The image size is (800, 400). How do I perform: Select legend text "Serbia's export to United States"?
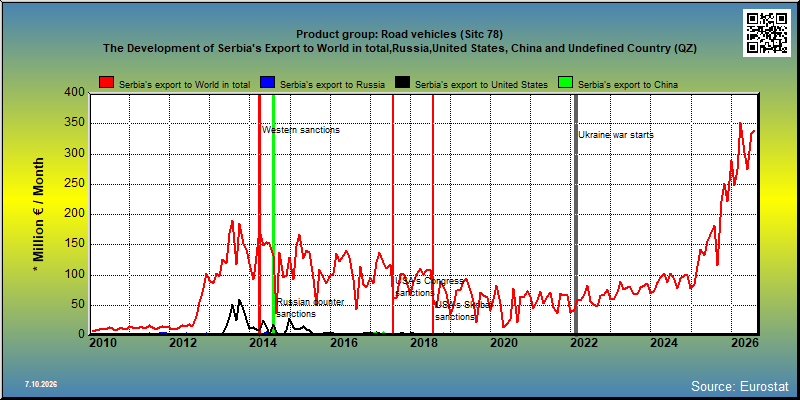tap(481, 85)
